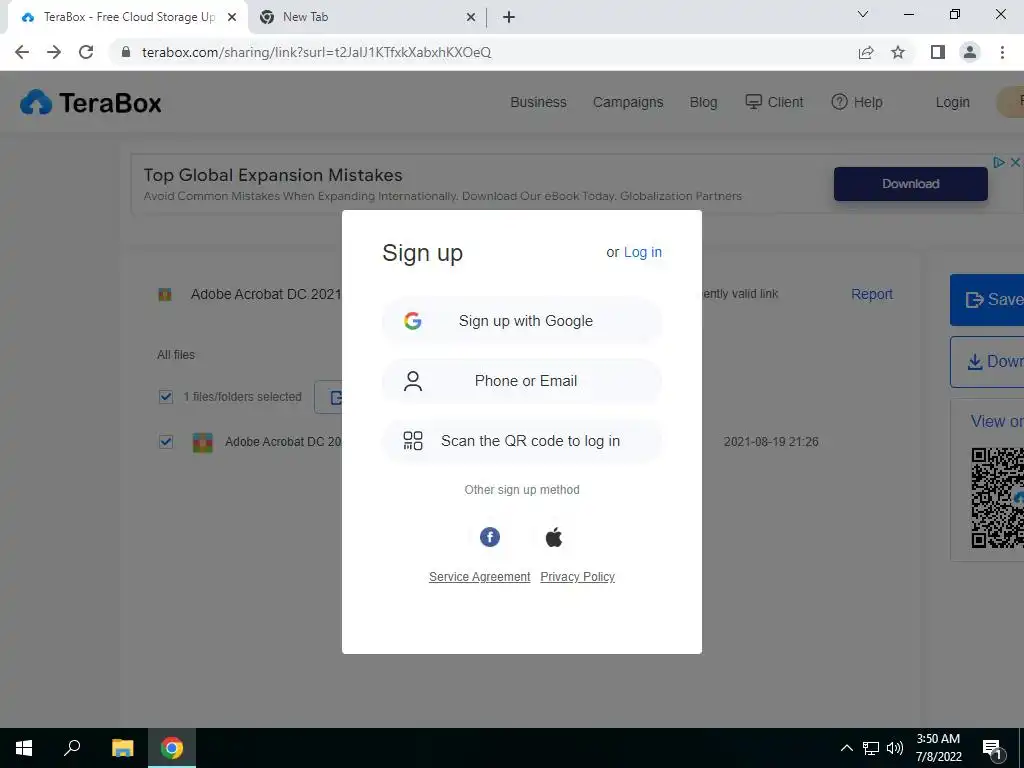Click the padlock site info icon
This screenshot has height=768, width=1024.
coord(126,52)
